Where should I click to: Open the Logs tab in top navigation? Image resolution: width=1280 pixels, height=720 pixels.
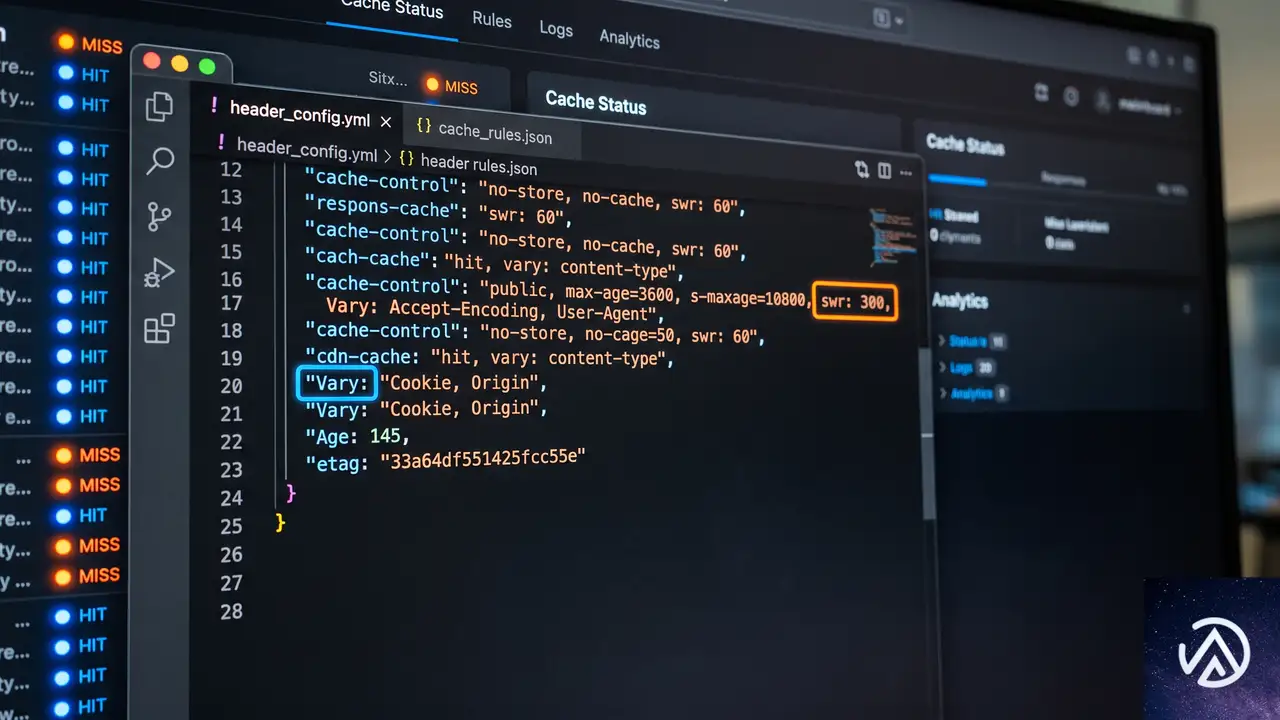tap(556, 28)
